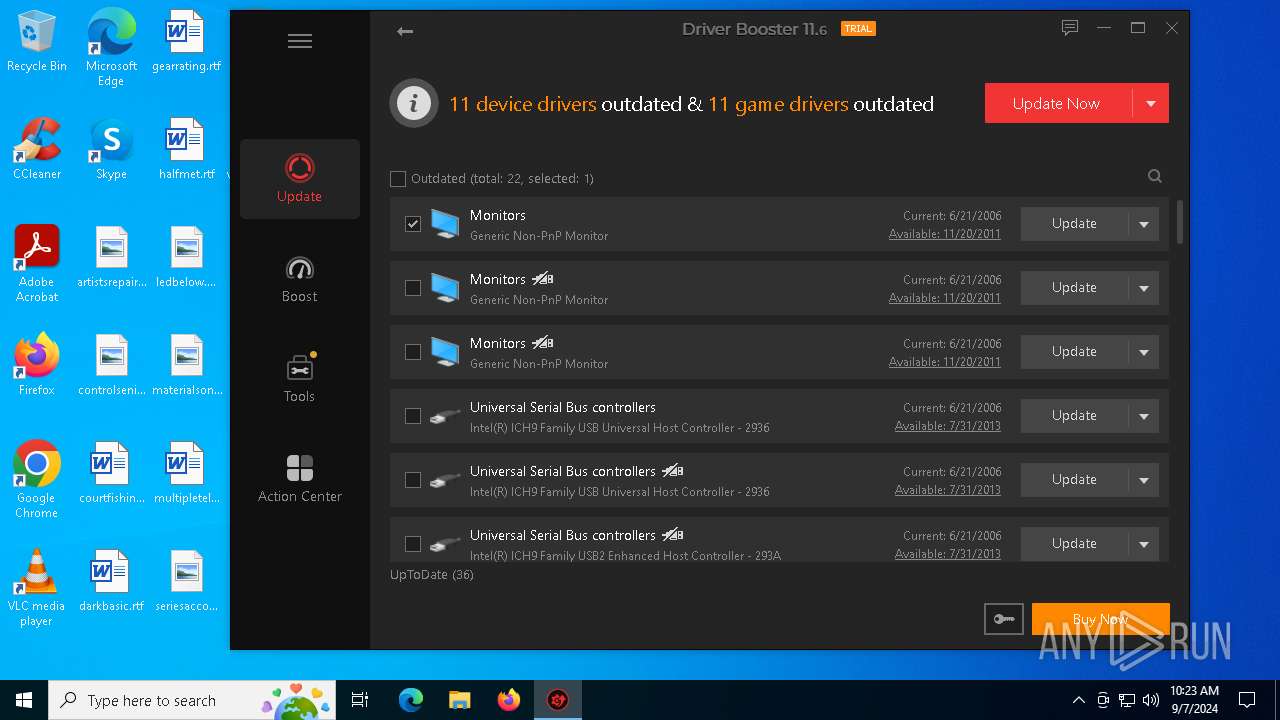1280x720 pixels.
Task: Select VLC media player desktop shortcut
Action: click(37, 587)
